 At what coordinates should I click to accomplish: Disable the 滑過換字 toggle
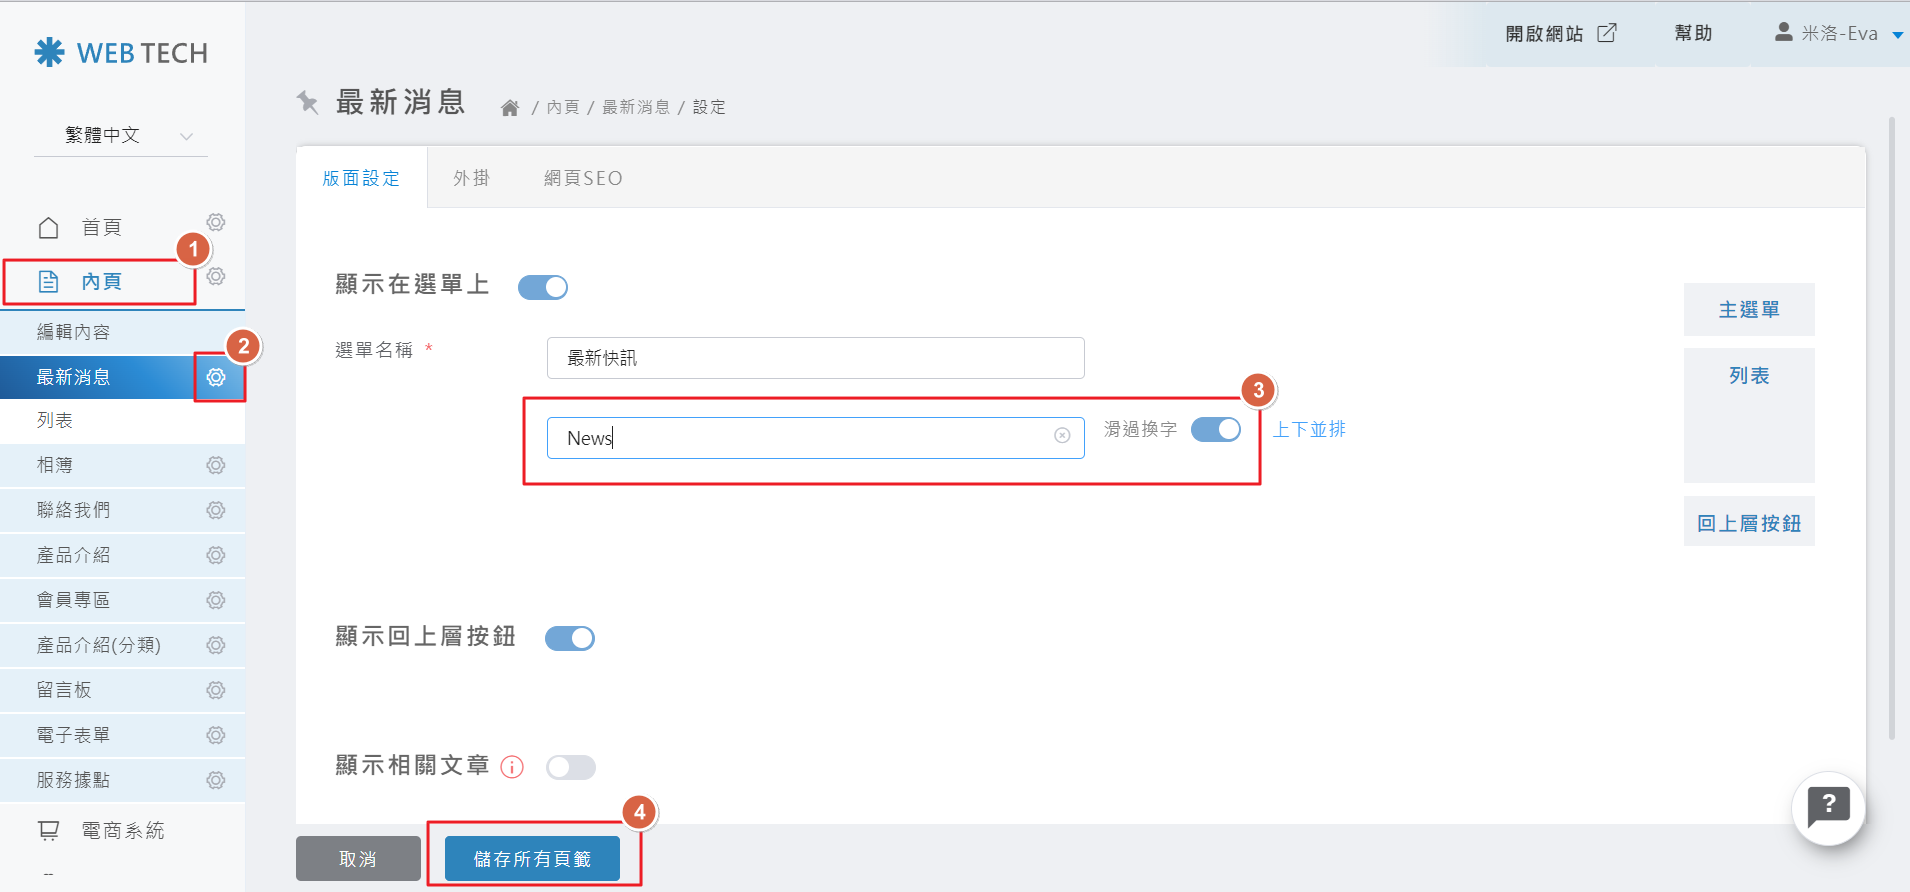(x=1216, y=430)
